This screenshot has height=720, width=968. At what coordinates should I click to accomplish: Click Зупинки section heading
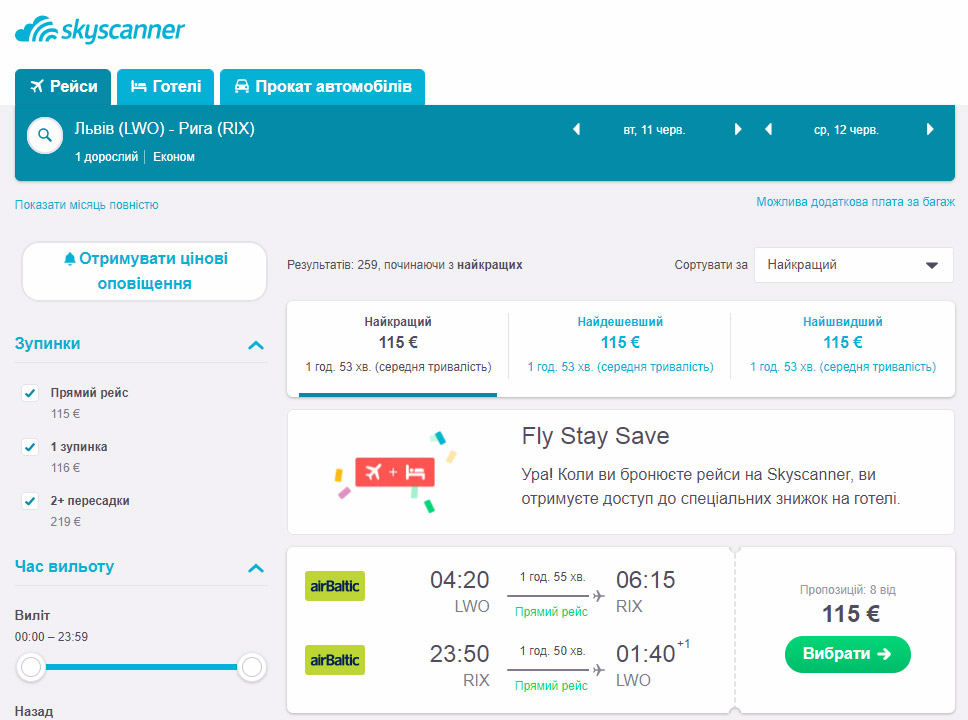point(48,343)
